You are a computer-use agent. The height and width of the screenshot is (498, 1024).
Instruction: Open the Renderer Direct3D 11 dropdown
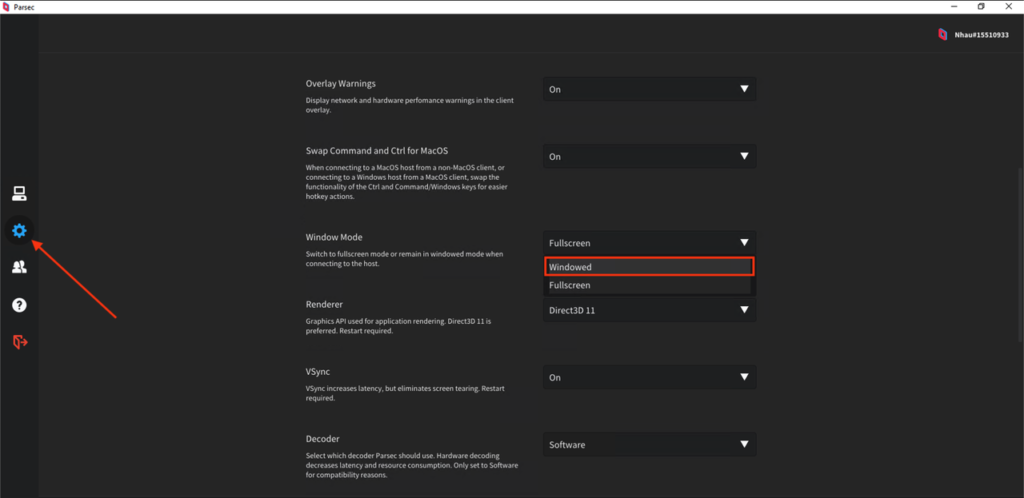coord(649,310)
